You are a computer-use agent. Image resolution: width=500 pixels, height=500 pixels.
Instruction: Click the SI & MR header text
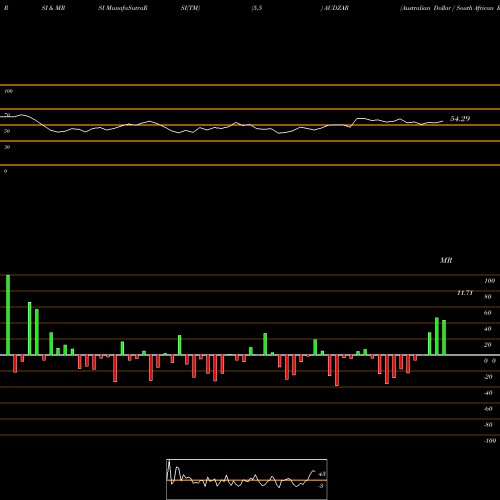[53, 8]
